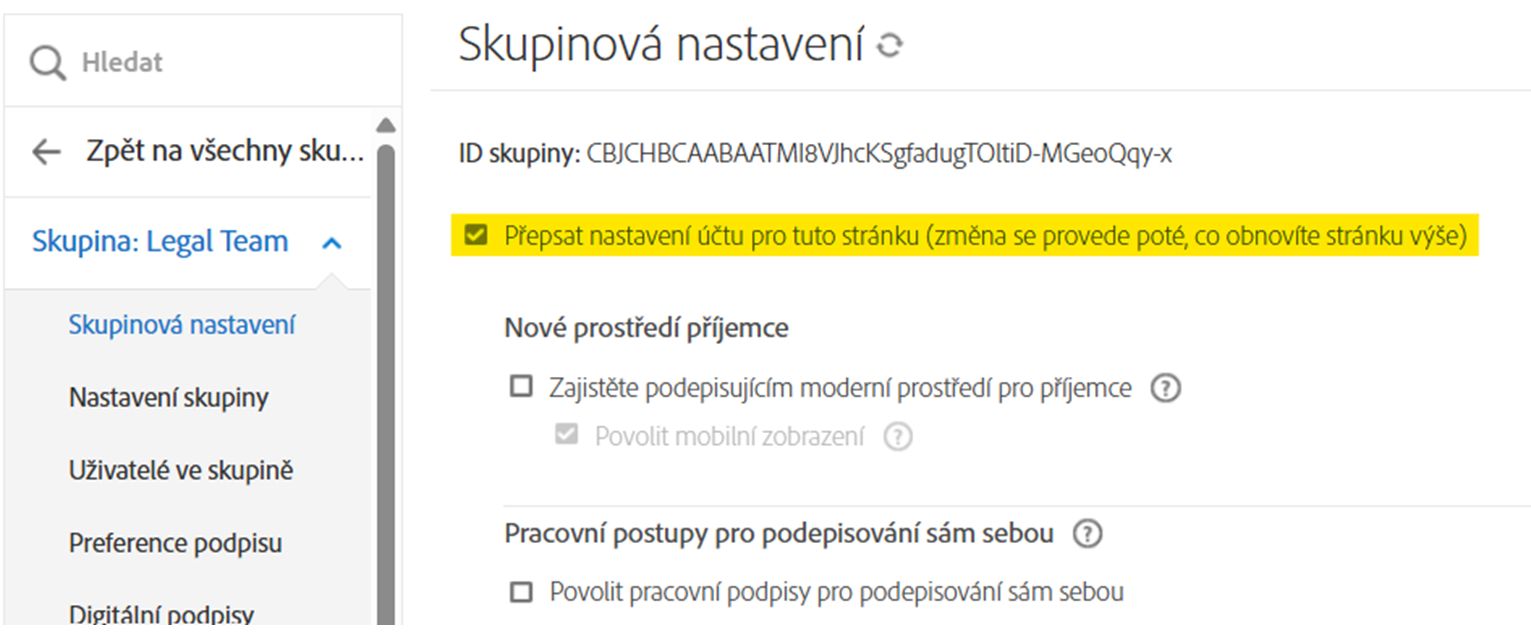Check Povolit pracovní podpisy pro podepisování sám sebou
Screen dimensions: 1531x639
pos(520,592)
